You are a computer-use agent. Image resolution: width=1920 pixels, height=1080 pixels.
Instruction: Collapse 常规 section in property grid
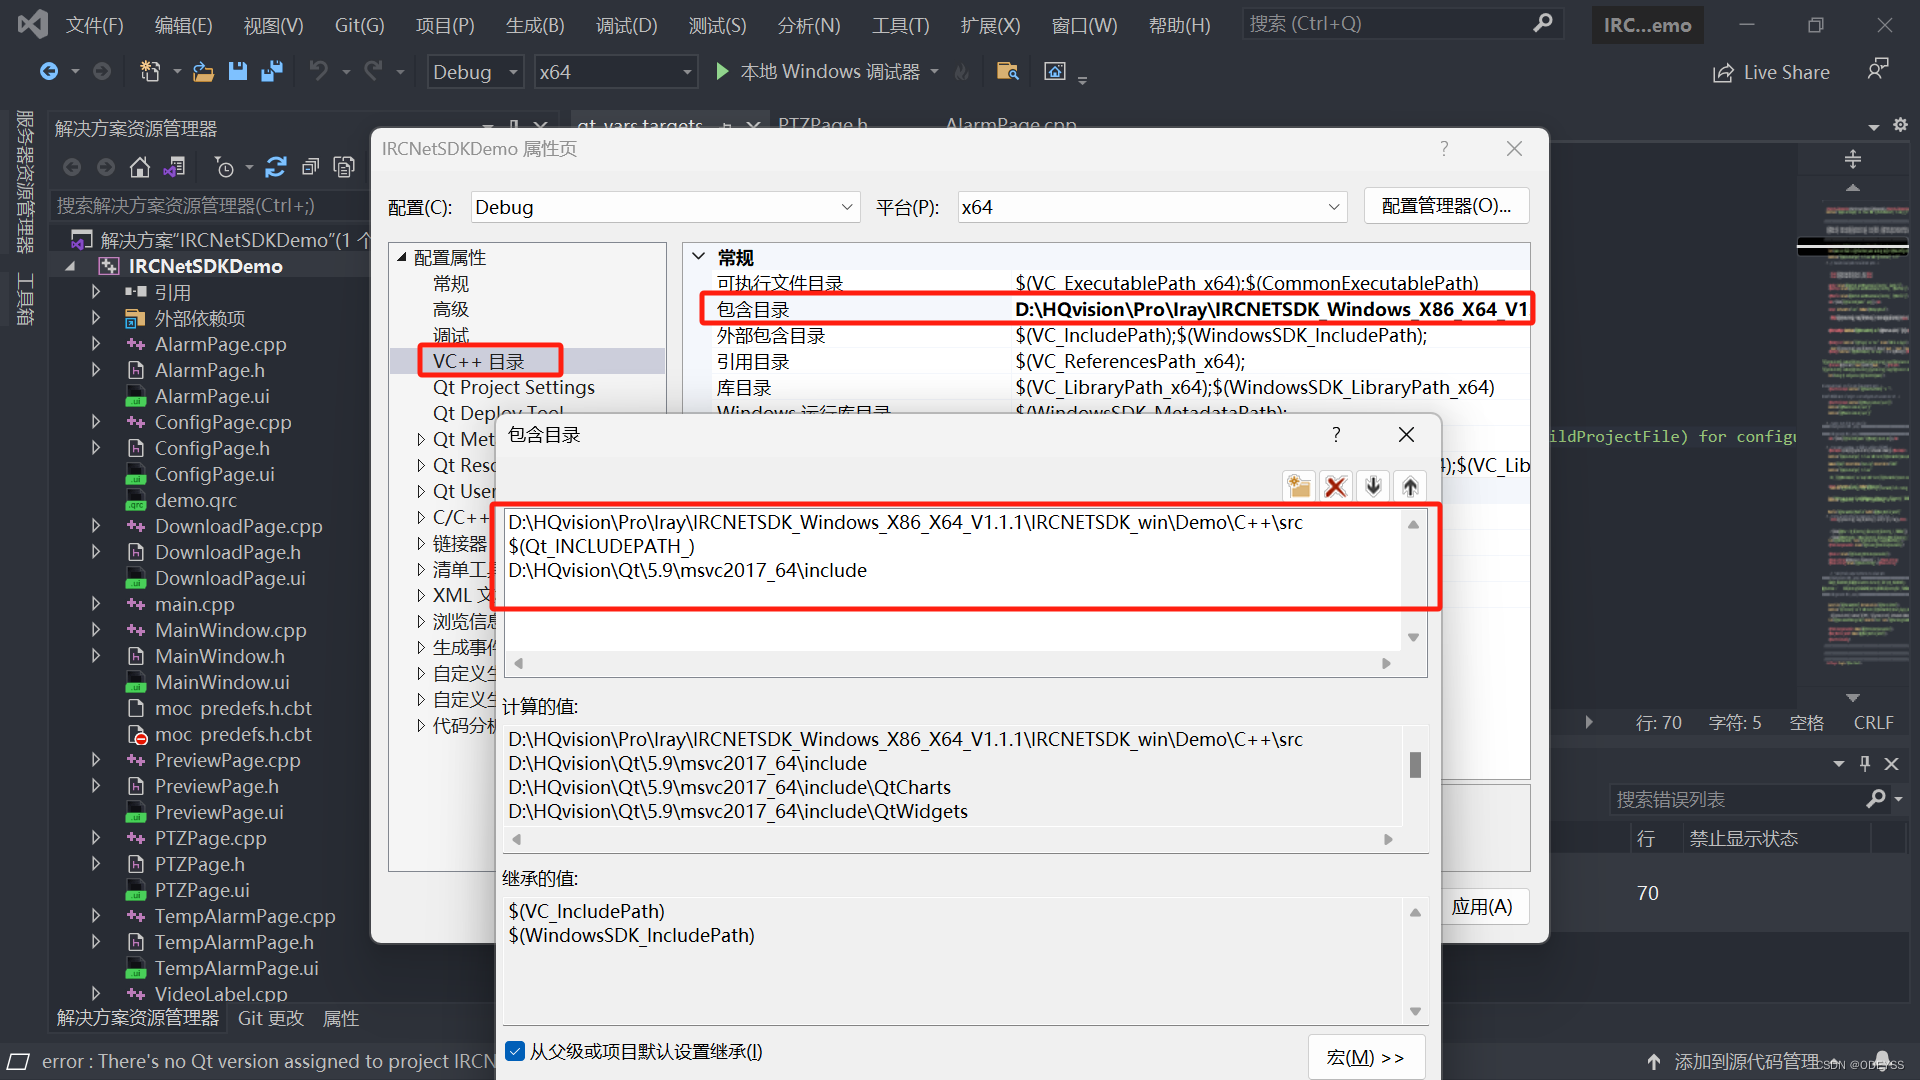(x=699, y=257)
